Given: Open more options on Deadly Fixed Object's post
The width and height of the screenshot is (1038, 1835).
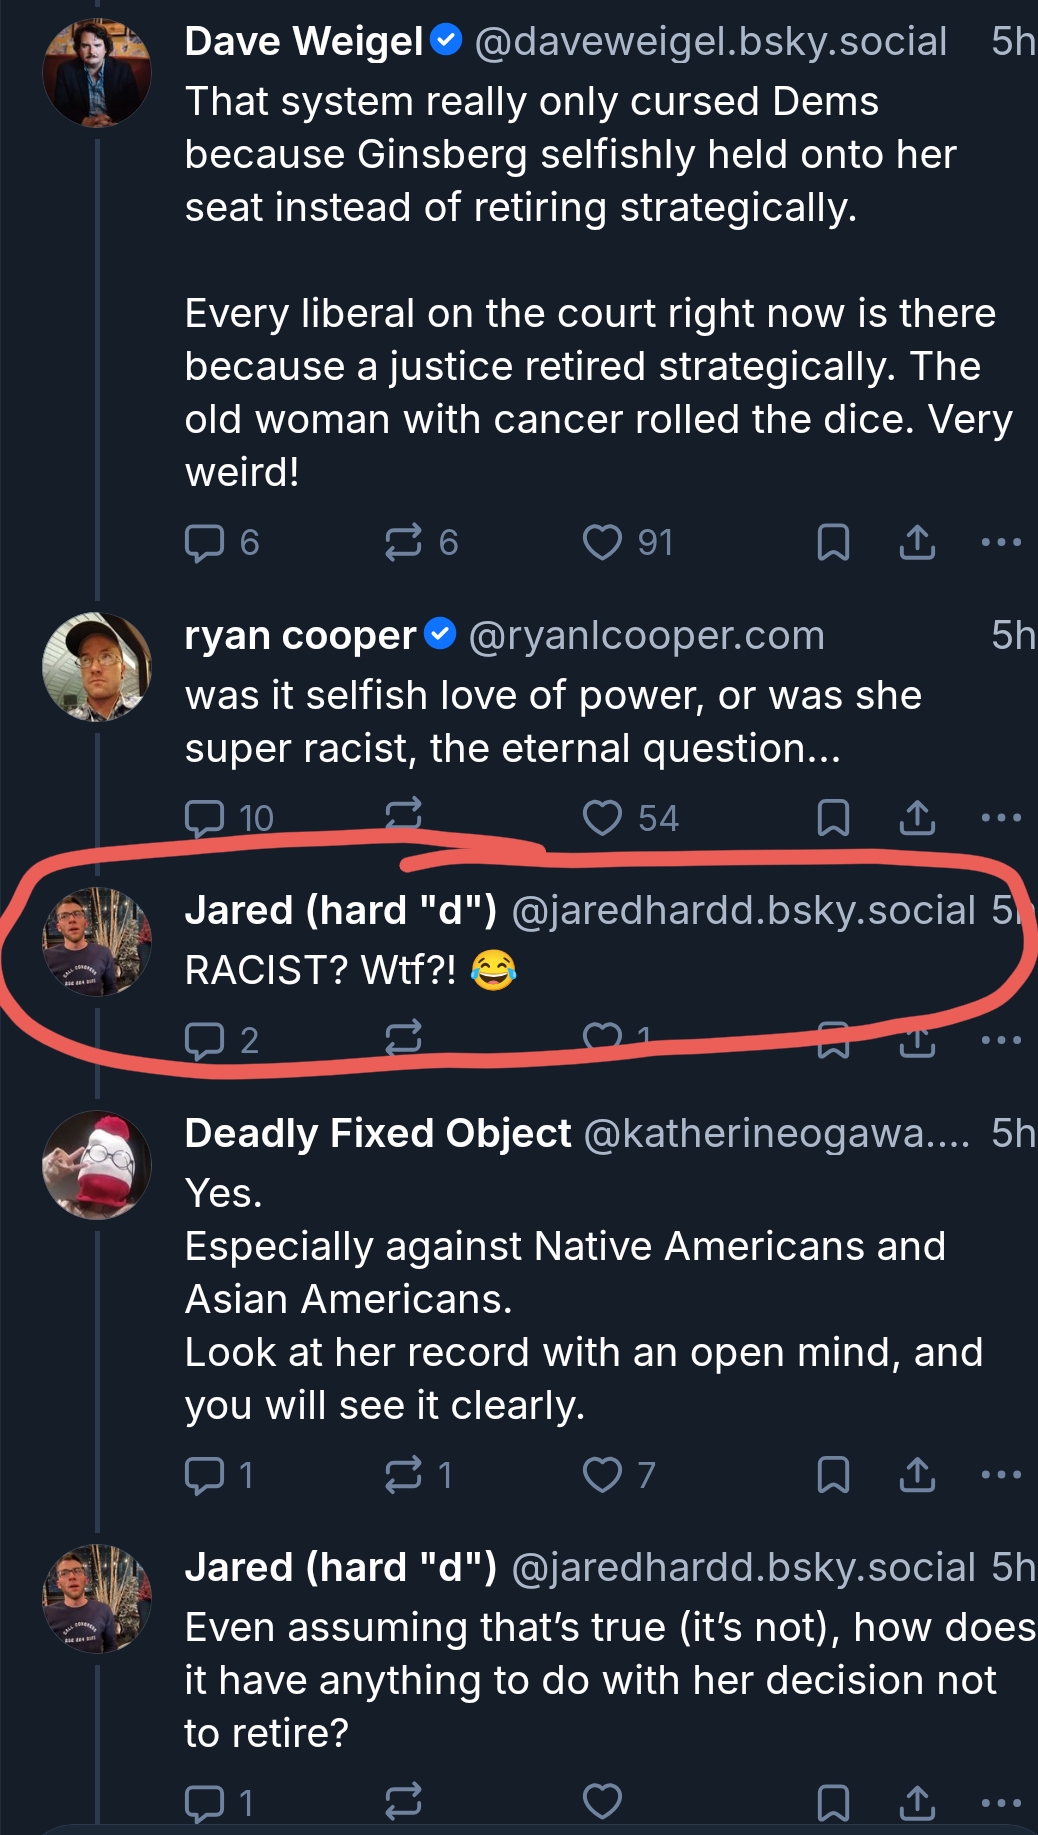Looking at the screenshot, I should (1001, 1475).
